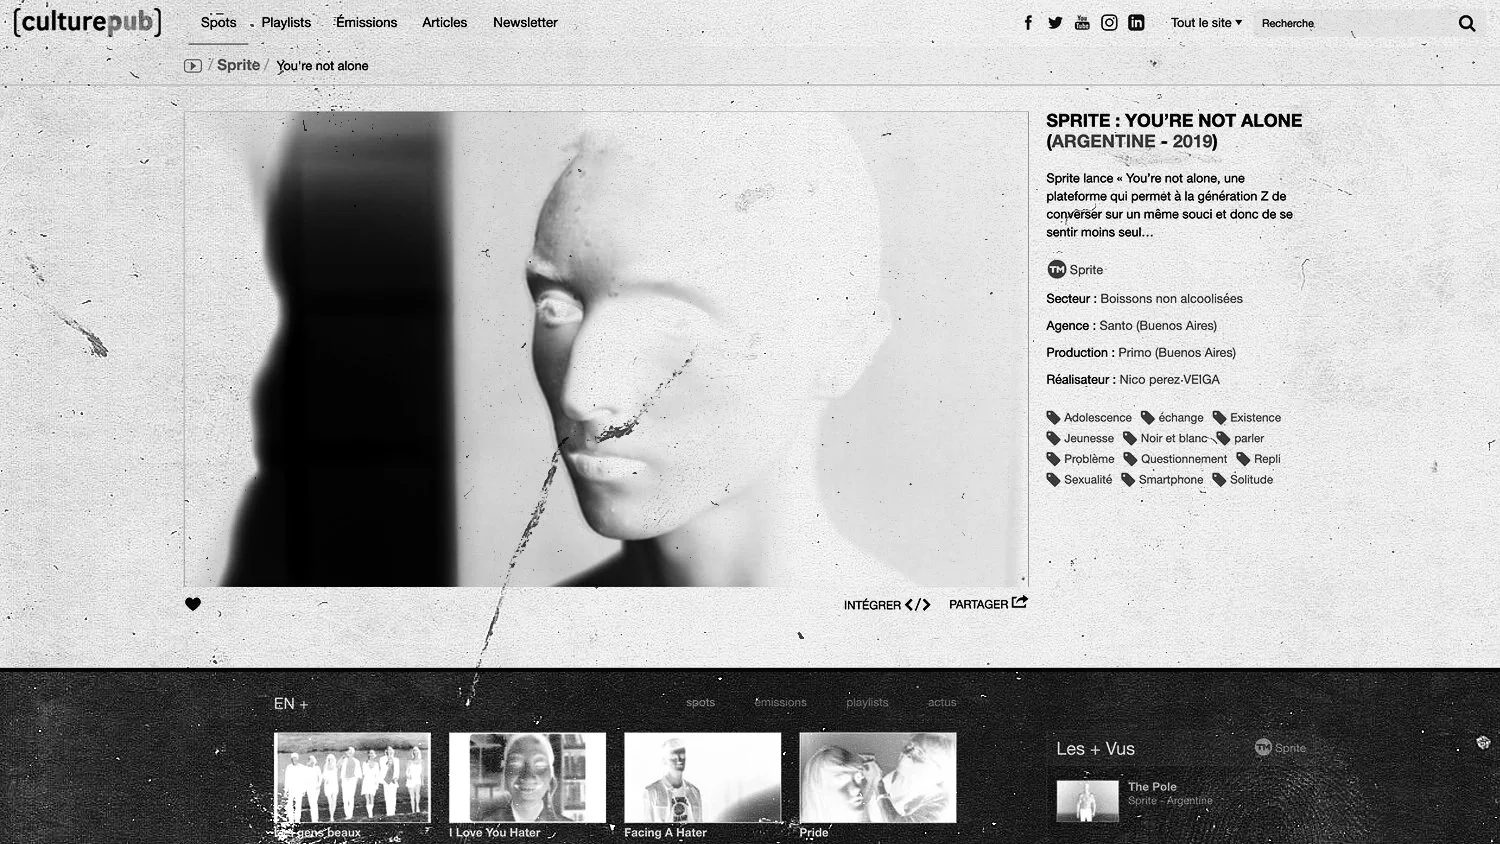Click the culturepub logo
The image size is (1500, 844).
pyautogui.click(x=87, y=21)
